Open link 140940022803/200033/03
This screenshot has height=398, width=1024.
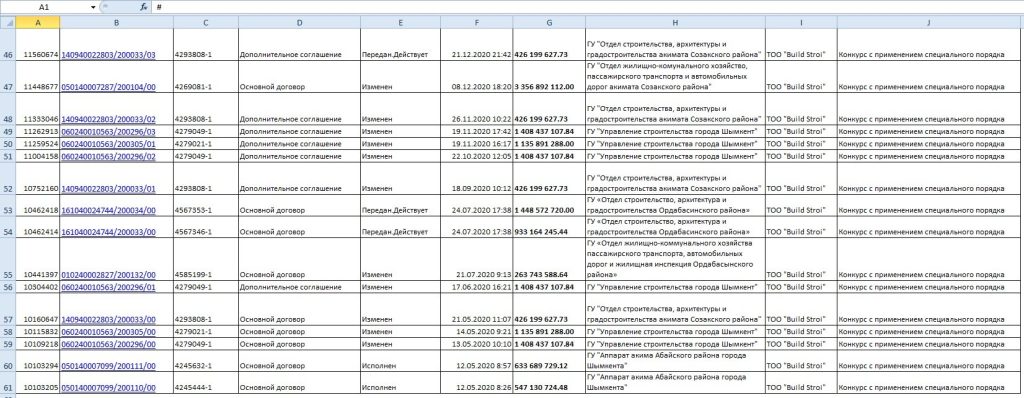click(108, 55)
